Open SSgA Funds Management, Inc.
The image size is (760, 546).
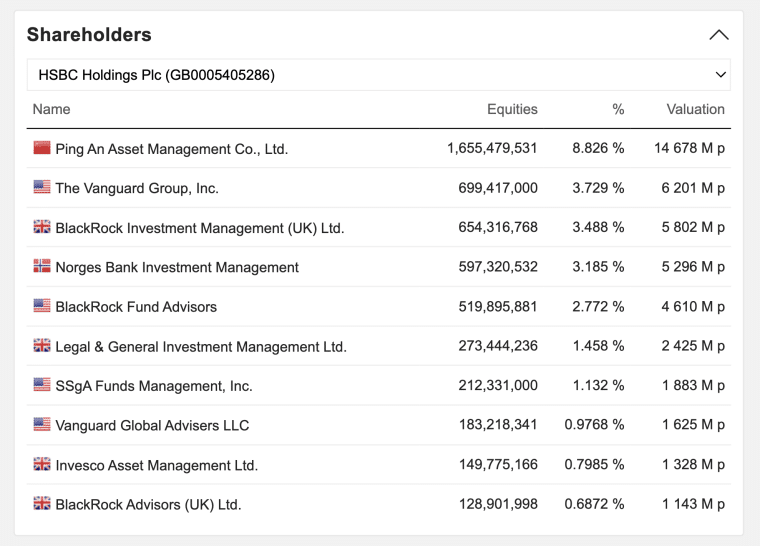click(154, 386)
